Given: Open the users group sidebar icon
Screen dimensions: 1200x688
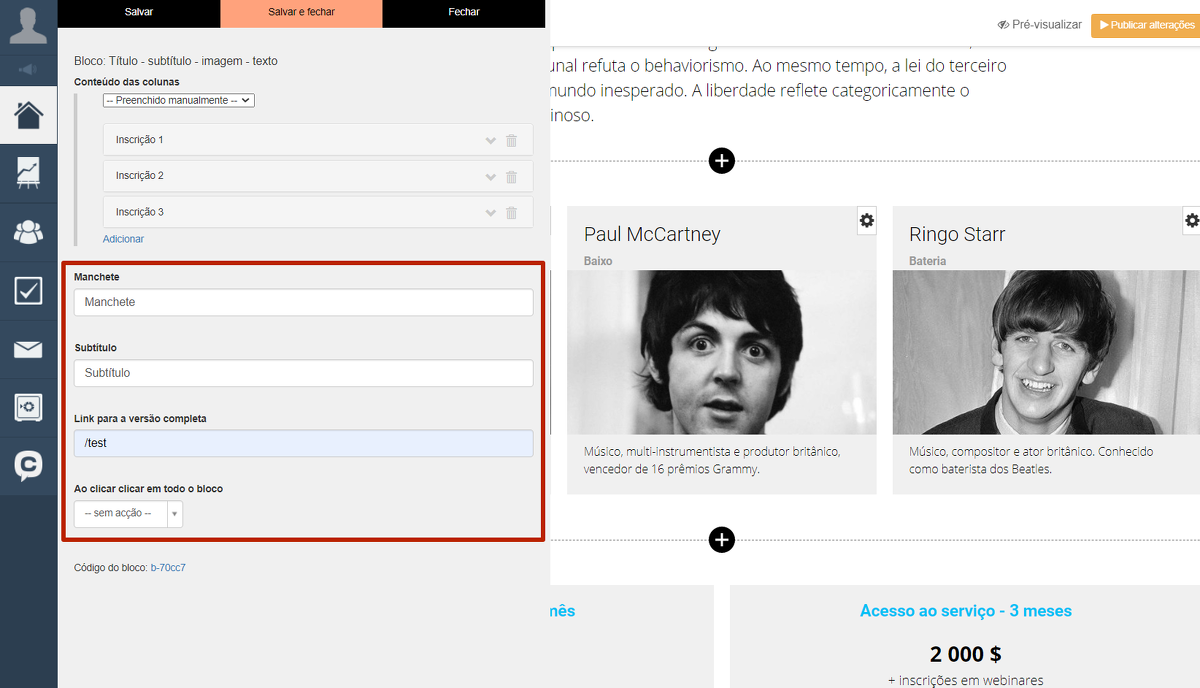Looking at the screenshot, I should tap(28, 232).
